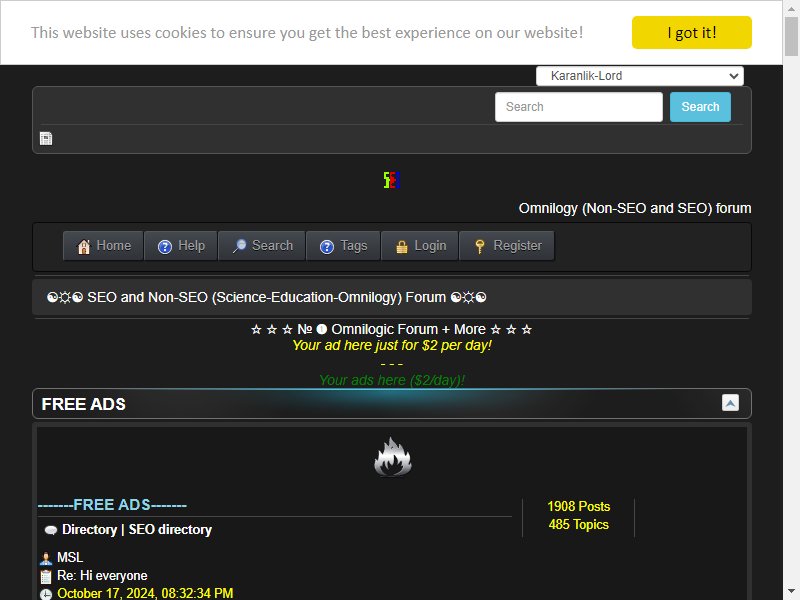Click Omnilogic Forum + More link
This screenshot has width=800, height=600.
tap(391, 330)
